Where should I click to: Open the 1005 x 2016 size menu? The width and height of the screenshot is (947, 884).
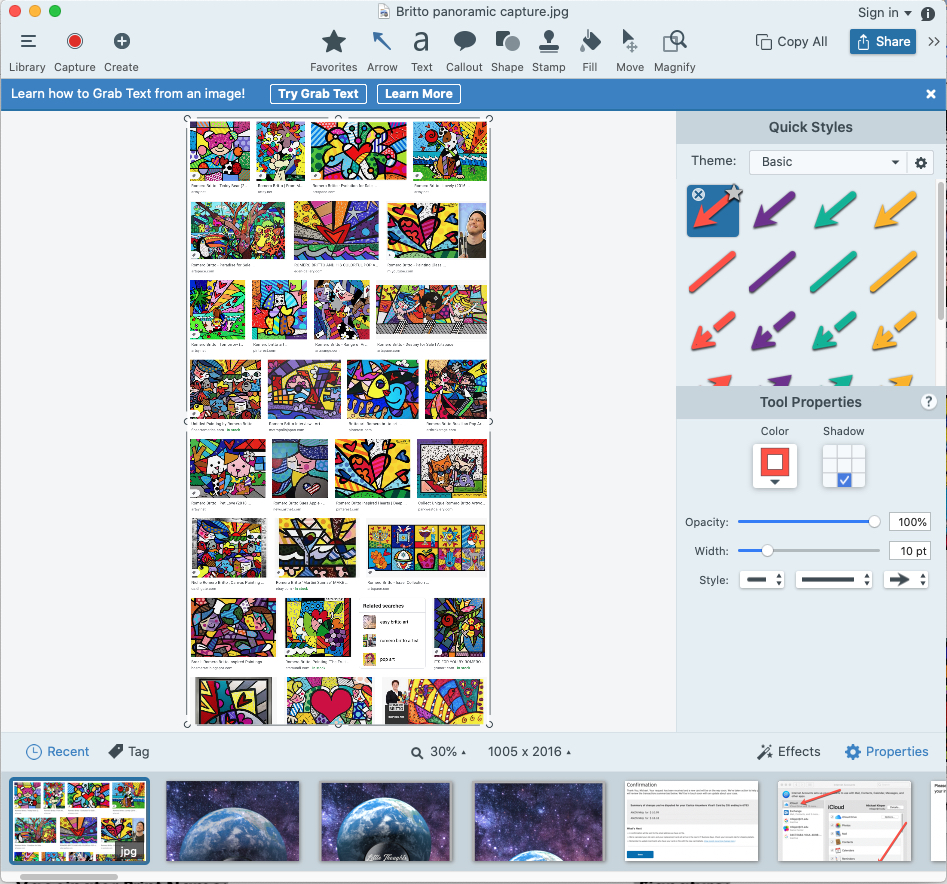tap(529, 752)
